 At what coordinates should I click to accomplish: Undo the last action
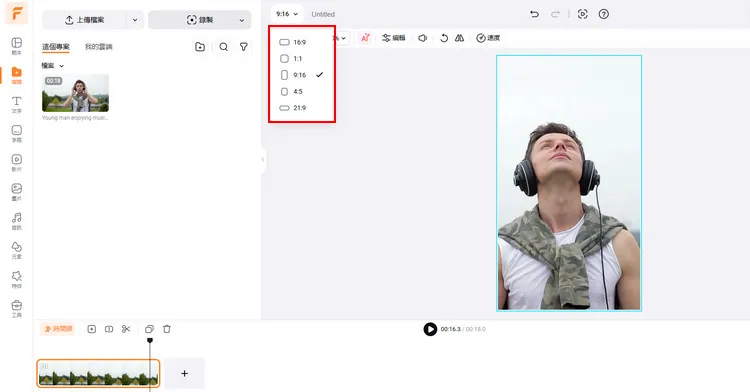534,14
